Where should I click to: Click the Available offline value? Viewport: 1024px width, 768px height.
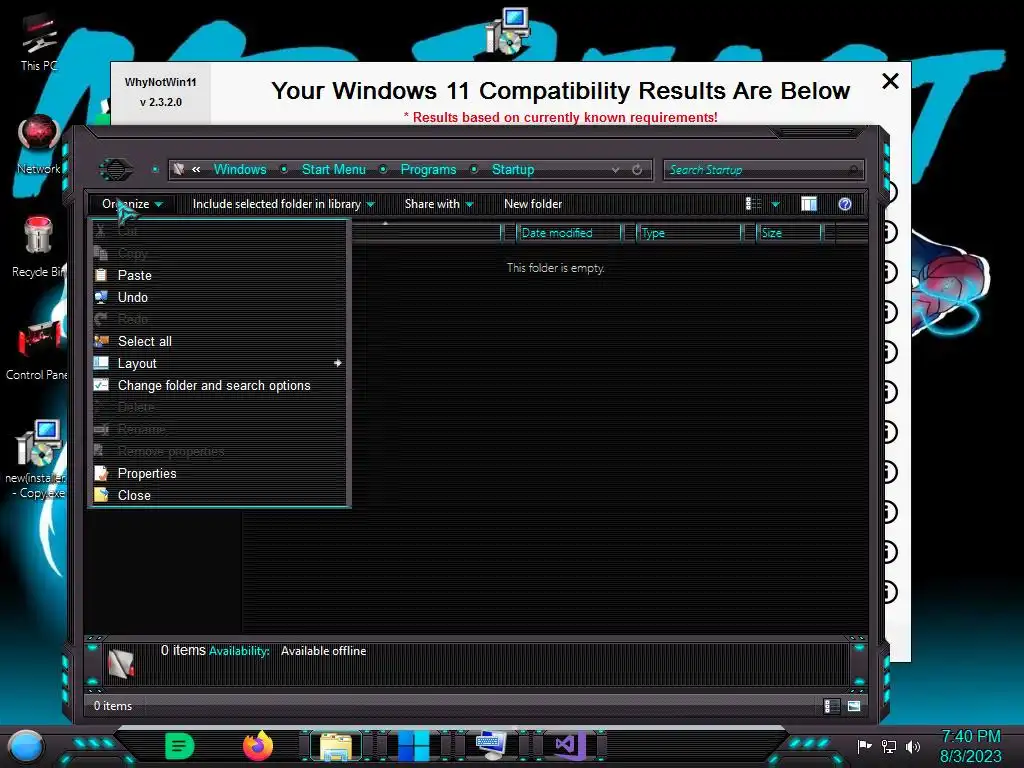point(323,651)
